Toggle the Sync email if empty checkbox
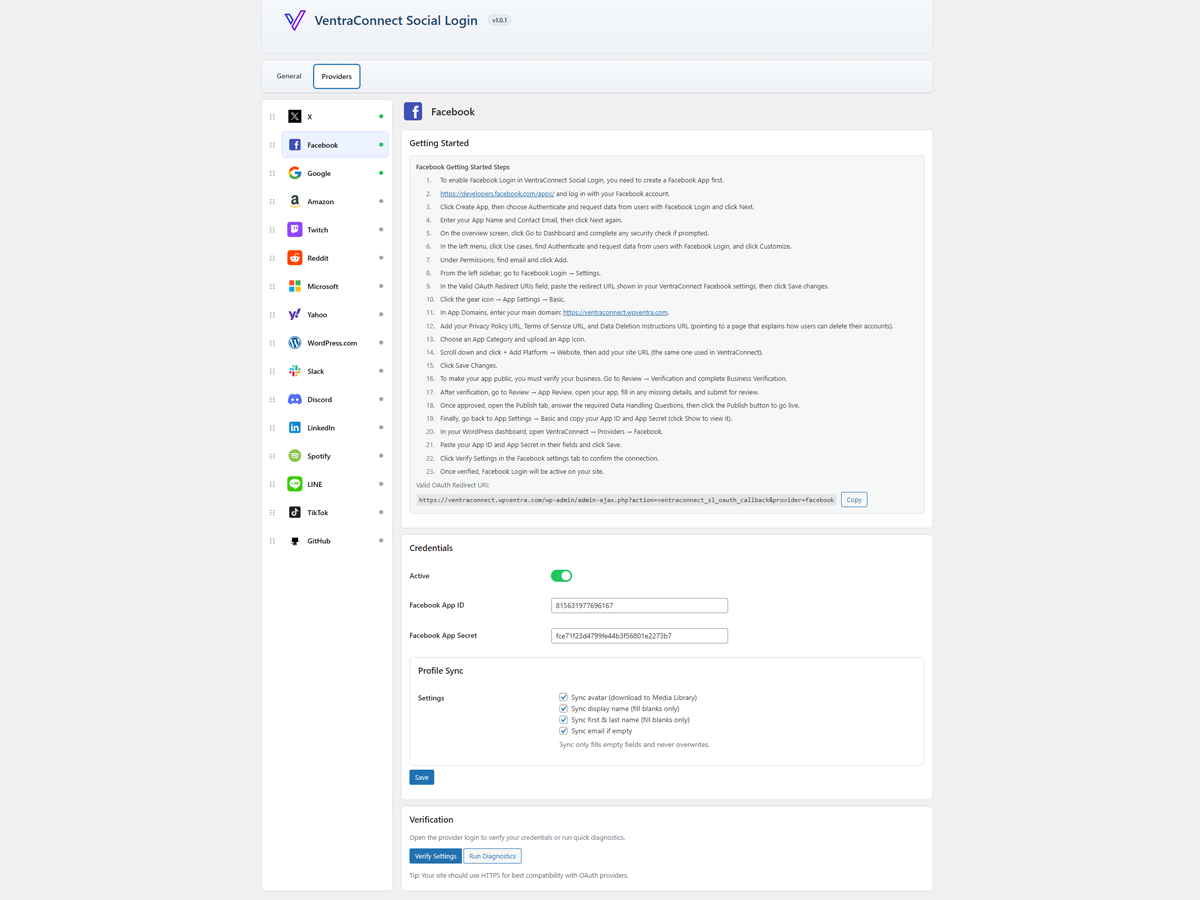The image size is (1200, 900). pos(564,730)
